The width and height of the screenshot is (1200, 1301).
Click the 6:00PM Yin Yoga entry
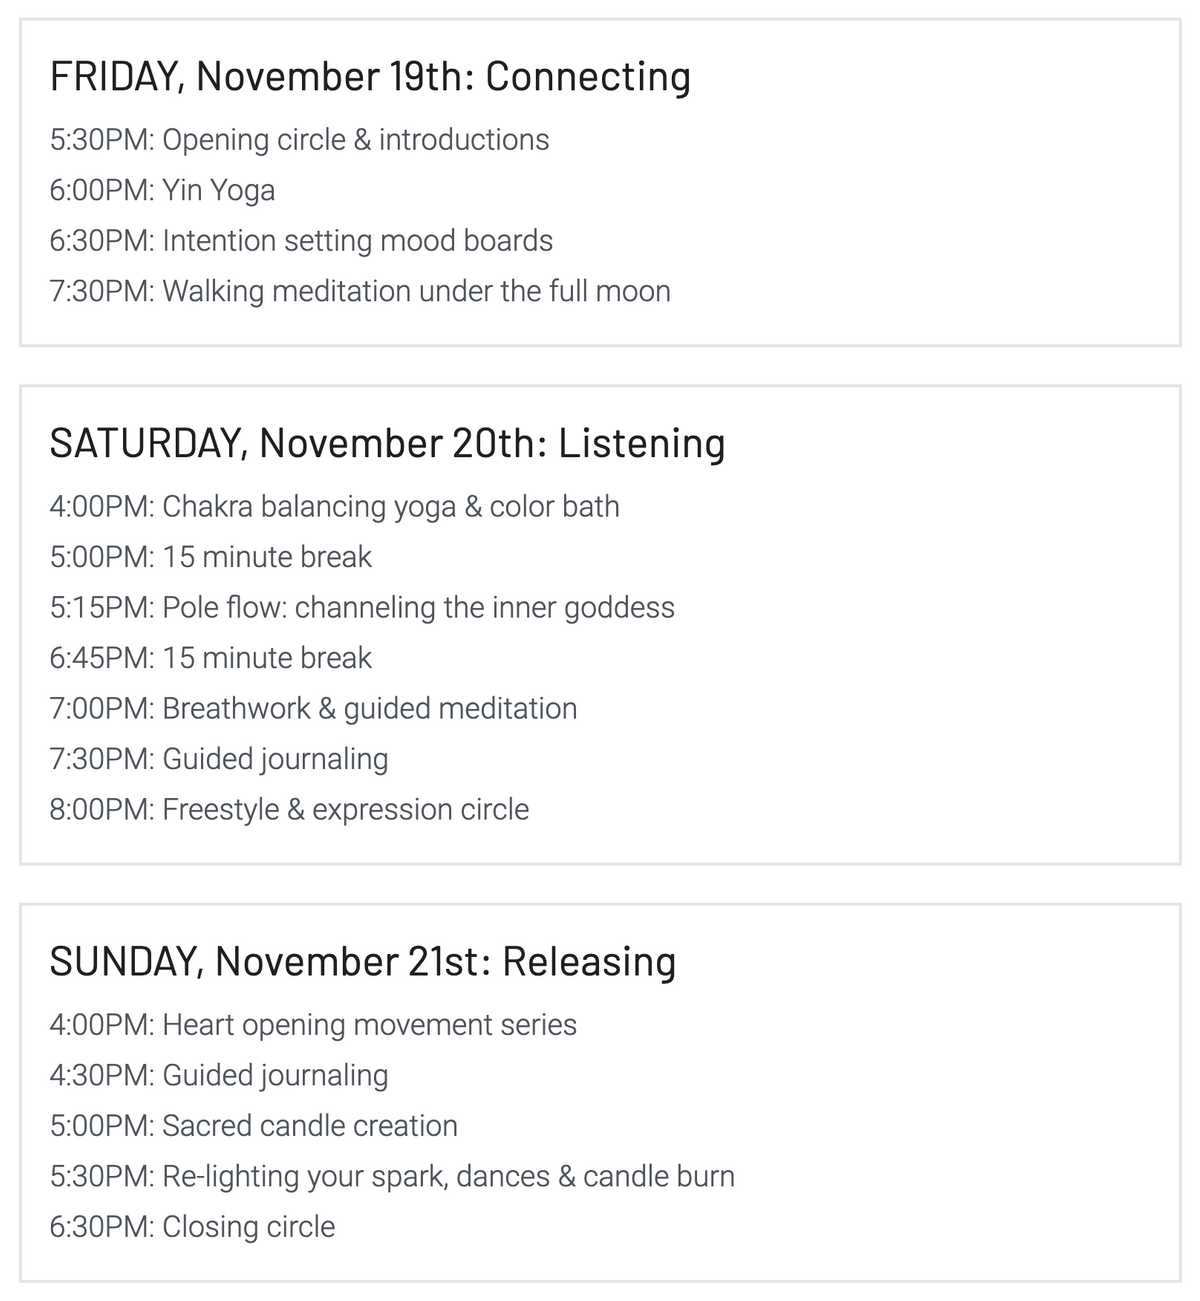coord(162,191)
